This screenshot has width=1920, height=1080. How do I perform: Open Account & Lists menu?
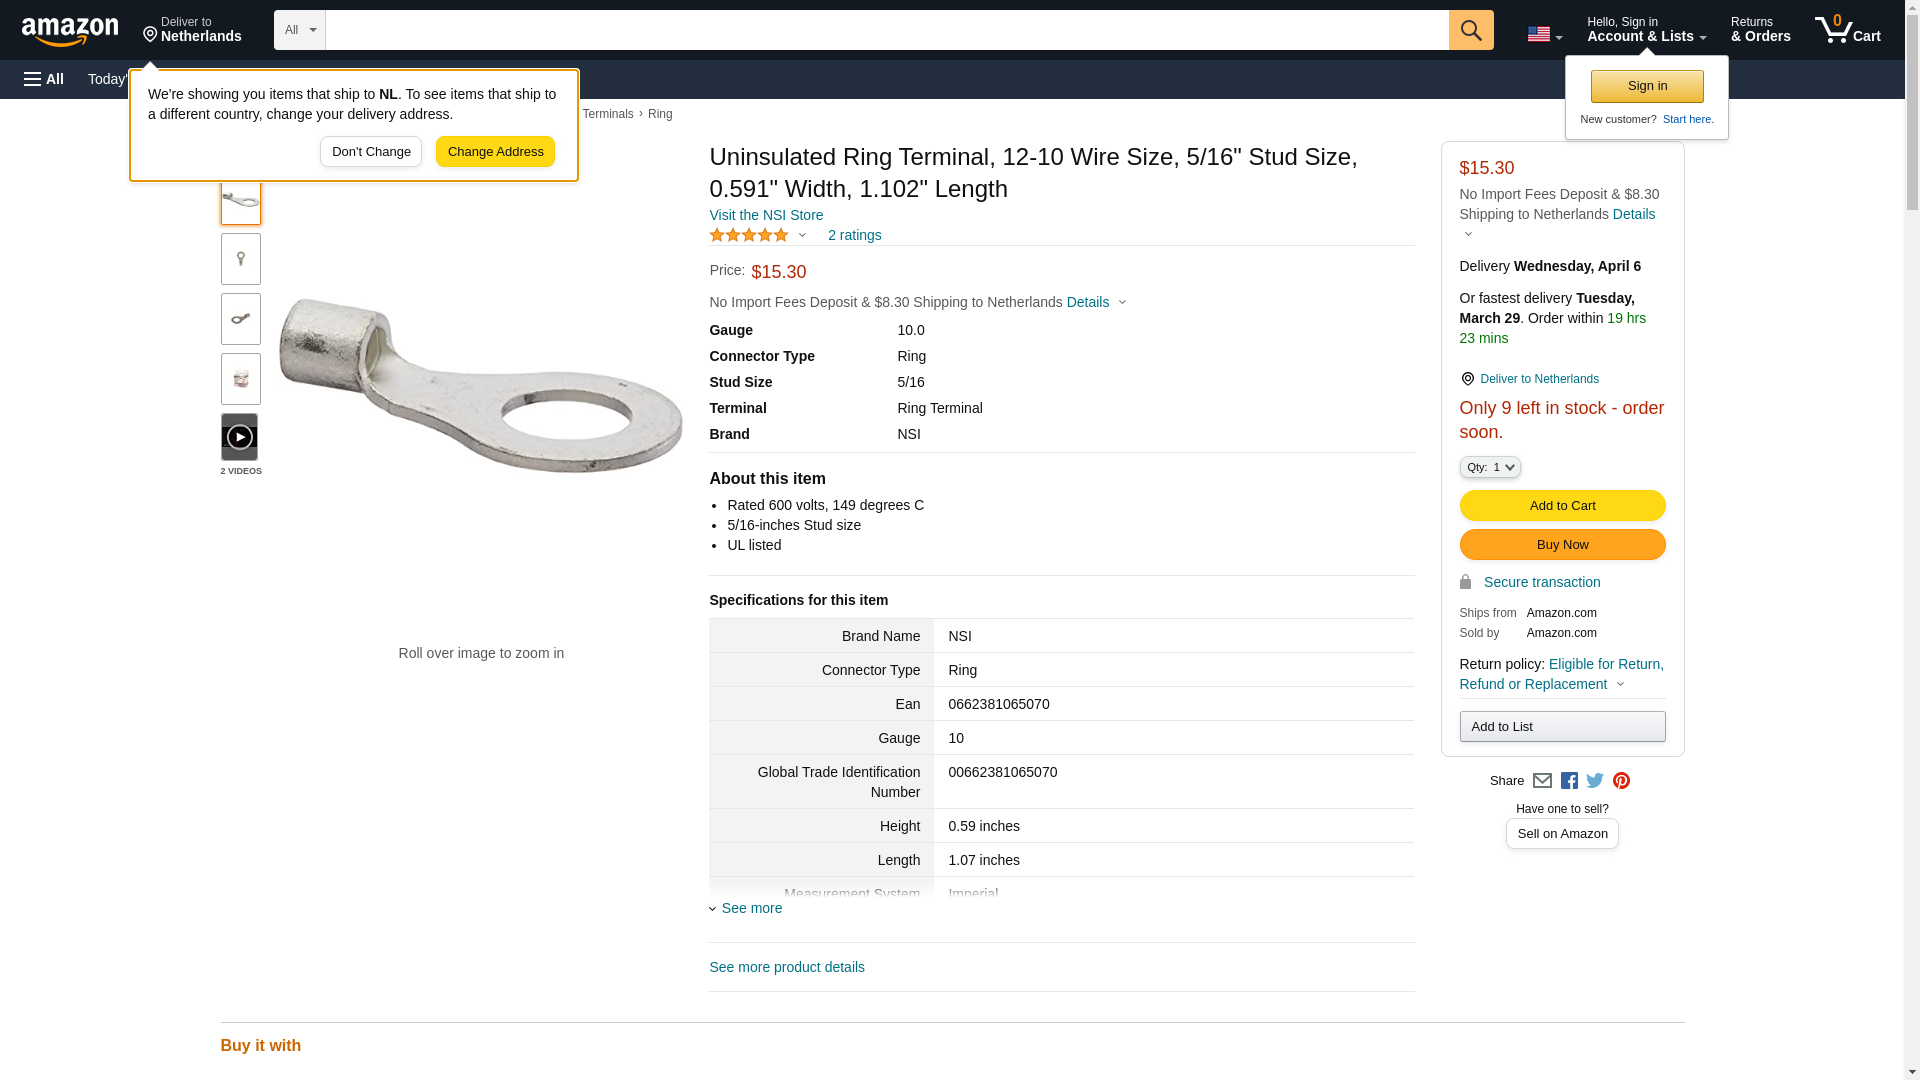pyautogui.click(x=1646, y=30)
